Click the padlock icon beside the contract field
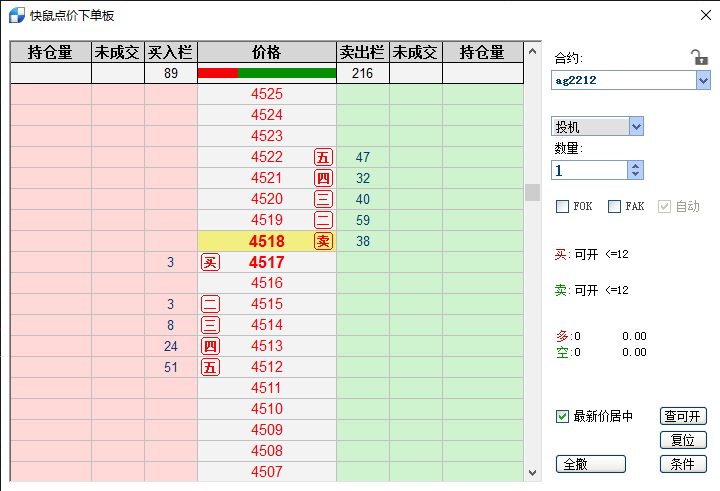This screenshot has height=491, width=720. pos(699,58)
